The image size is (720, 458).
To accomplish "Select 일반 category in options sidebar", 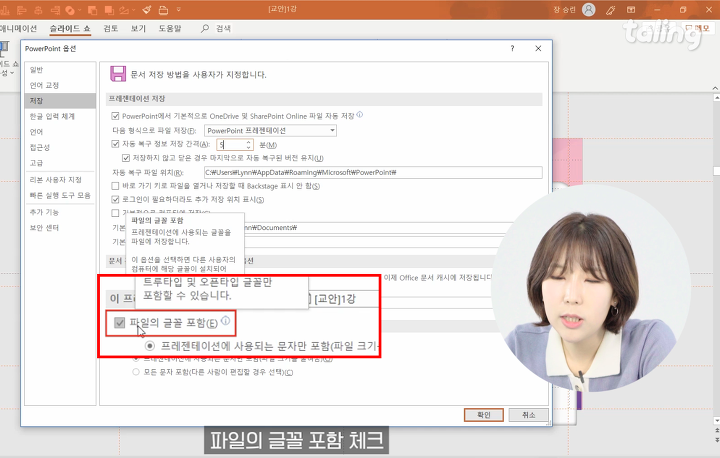I will [60, 69].
